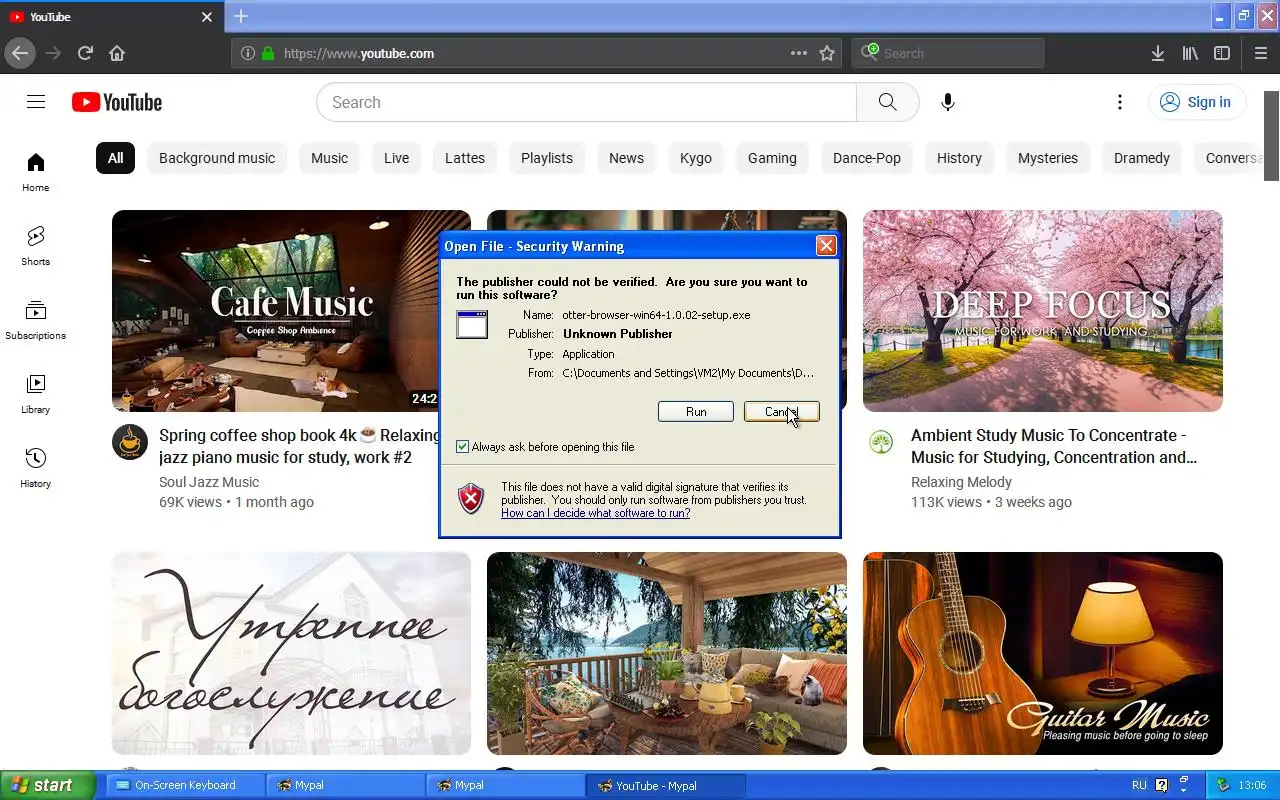
Task: Click the YouTube search input field
Action: (x=587, y=102)
